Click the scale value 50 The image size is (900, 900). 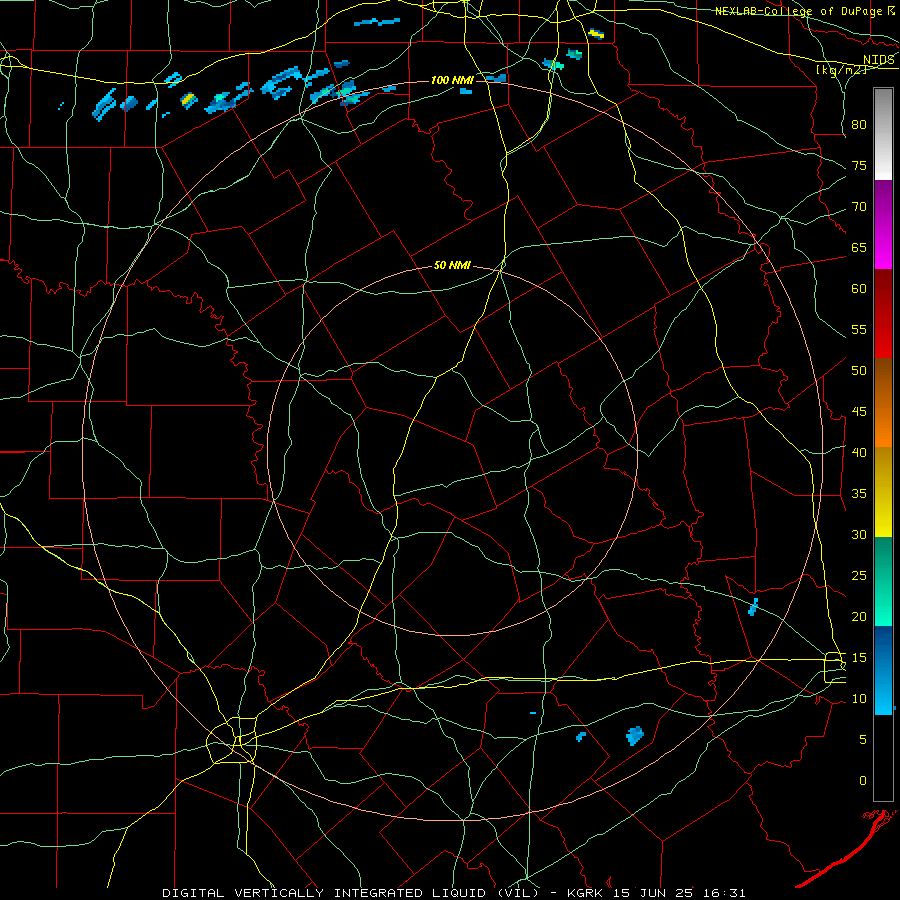tap(859, 371)
